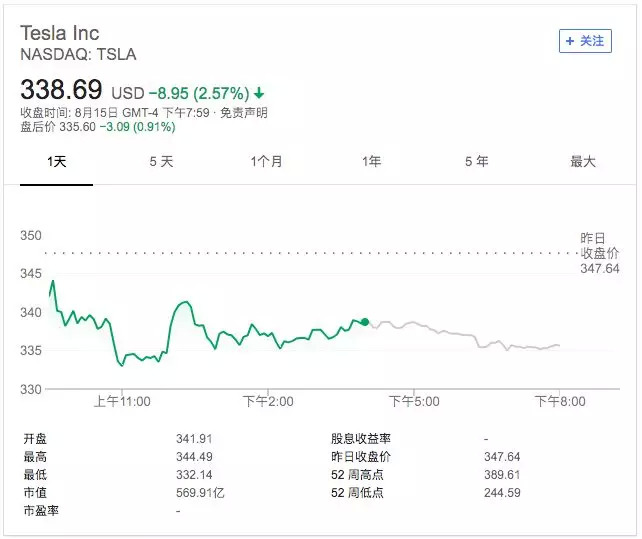The image size is (642, 539).
Task: Click the 52 周高点 value 389.61
Action: click(x=497, y=474)
